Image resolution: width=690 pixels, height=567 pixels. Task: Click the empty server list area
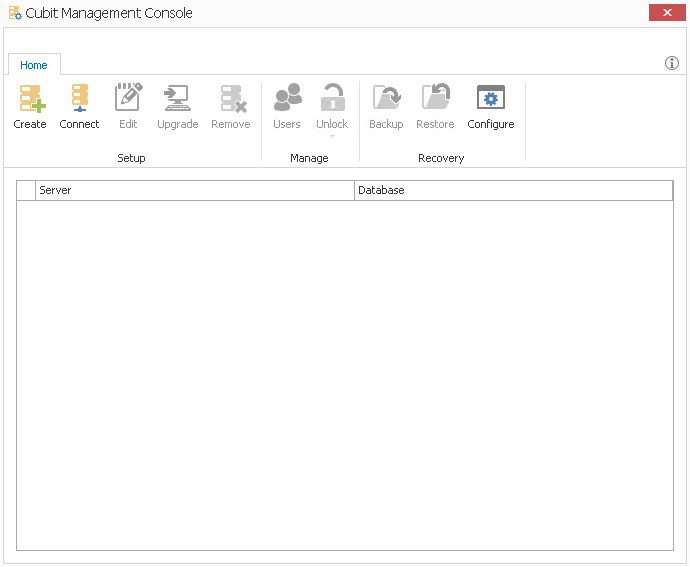tap(345, 375)
